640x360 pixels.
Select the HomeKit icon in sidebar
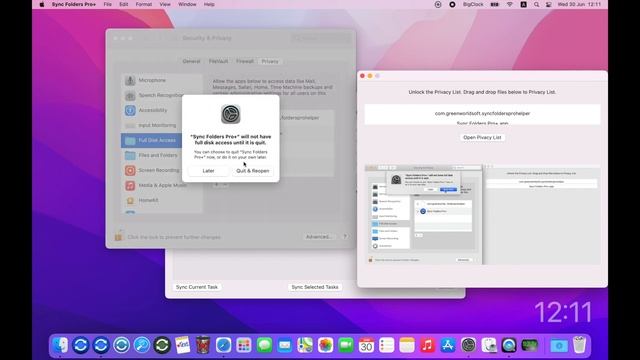pyautogui.click(x=130, y=200)
